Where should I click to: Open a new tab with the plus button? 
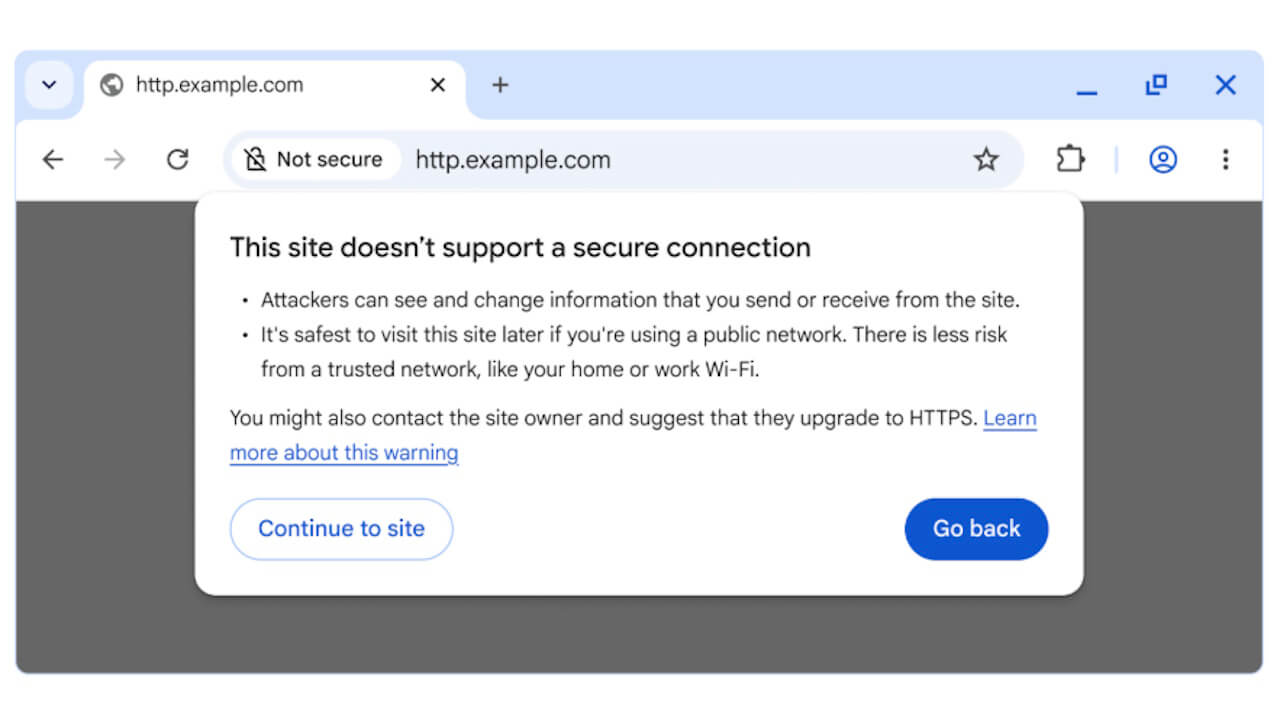click(500, 85)
